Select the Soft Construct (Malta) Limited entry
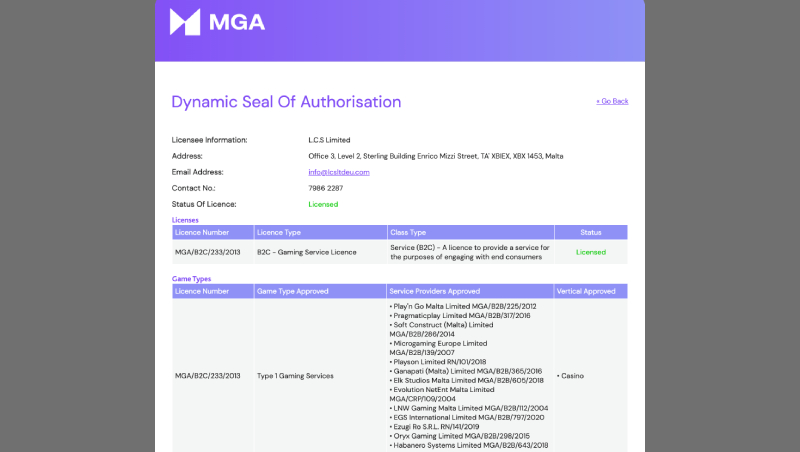The image size is (800, 452). [x=441, y=329]
